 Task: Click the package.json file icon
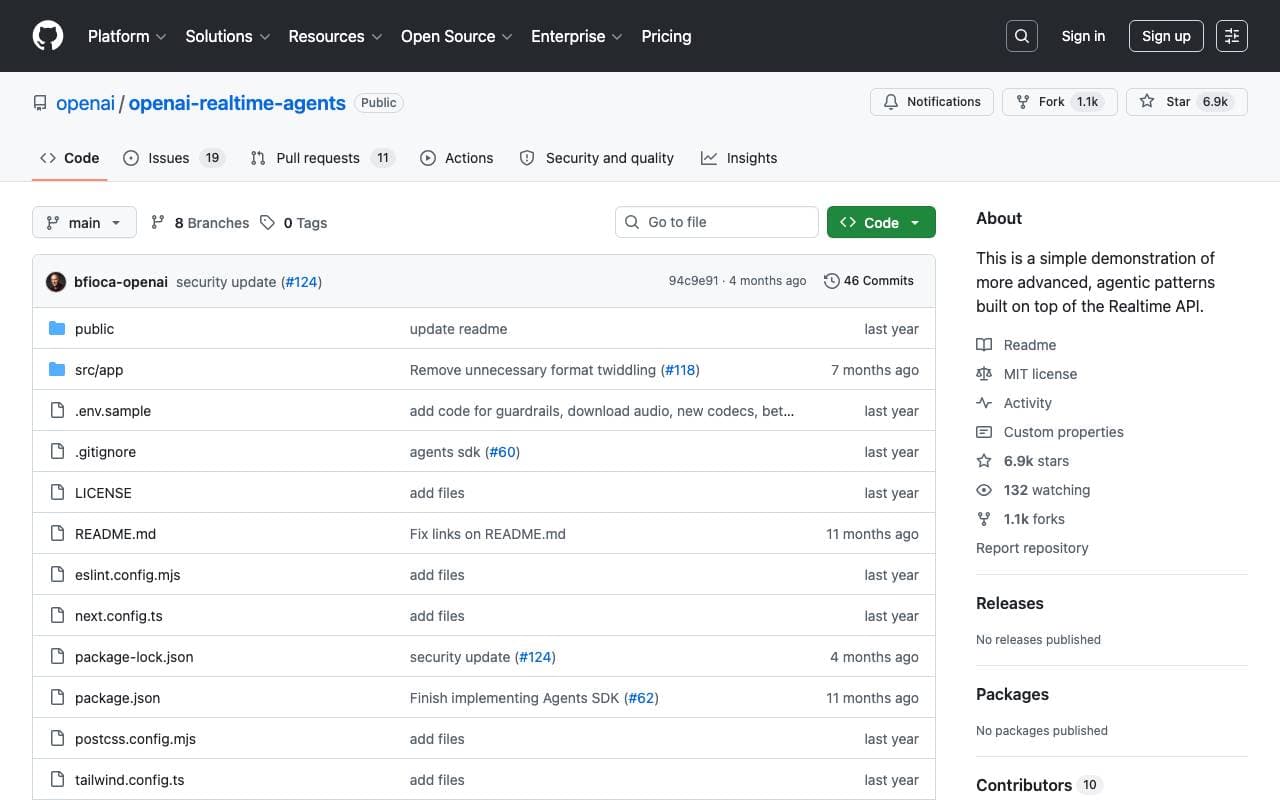tap(57, 698)
